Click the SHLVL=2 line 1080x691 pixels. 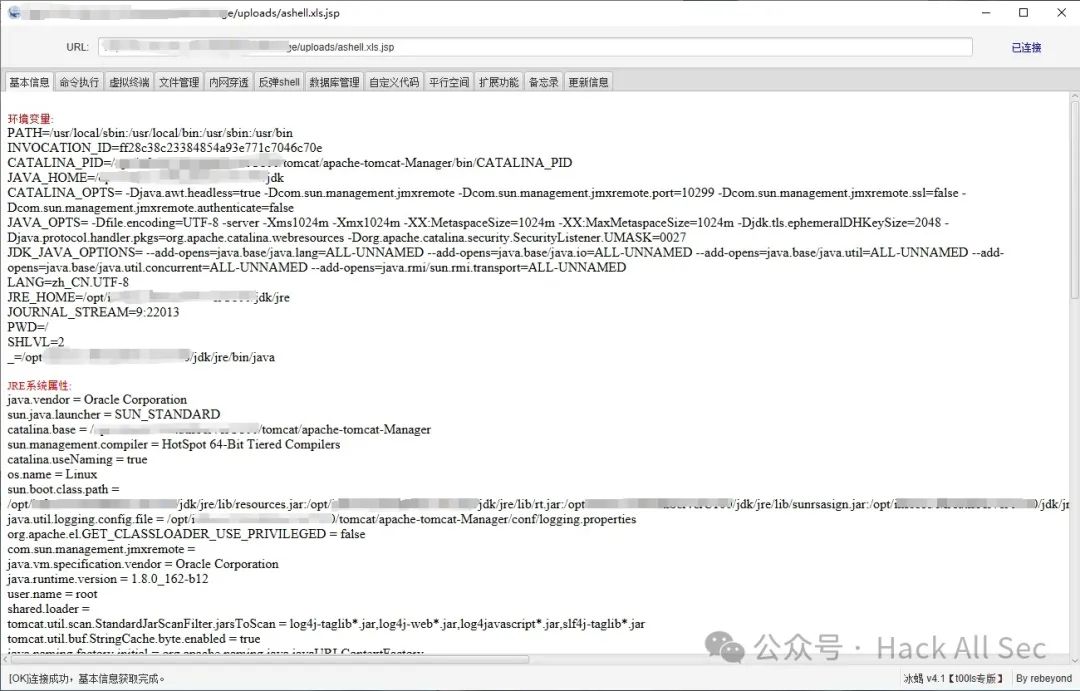pyautogui.click(x=36, y=342)
